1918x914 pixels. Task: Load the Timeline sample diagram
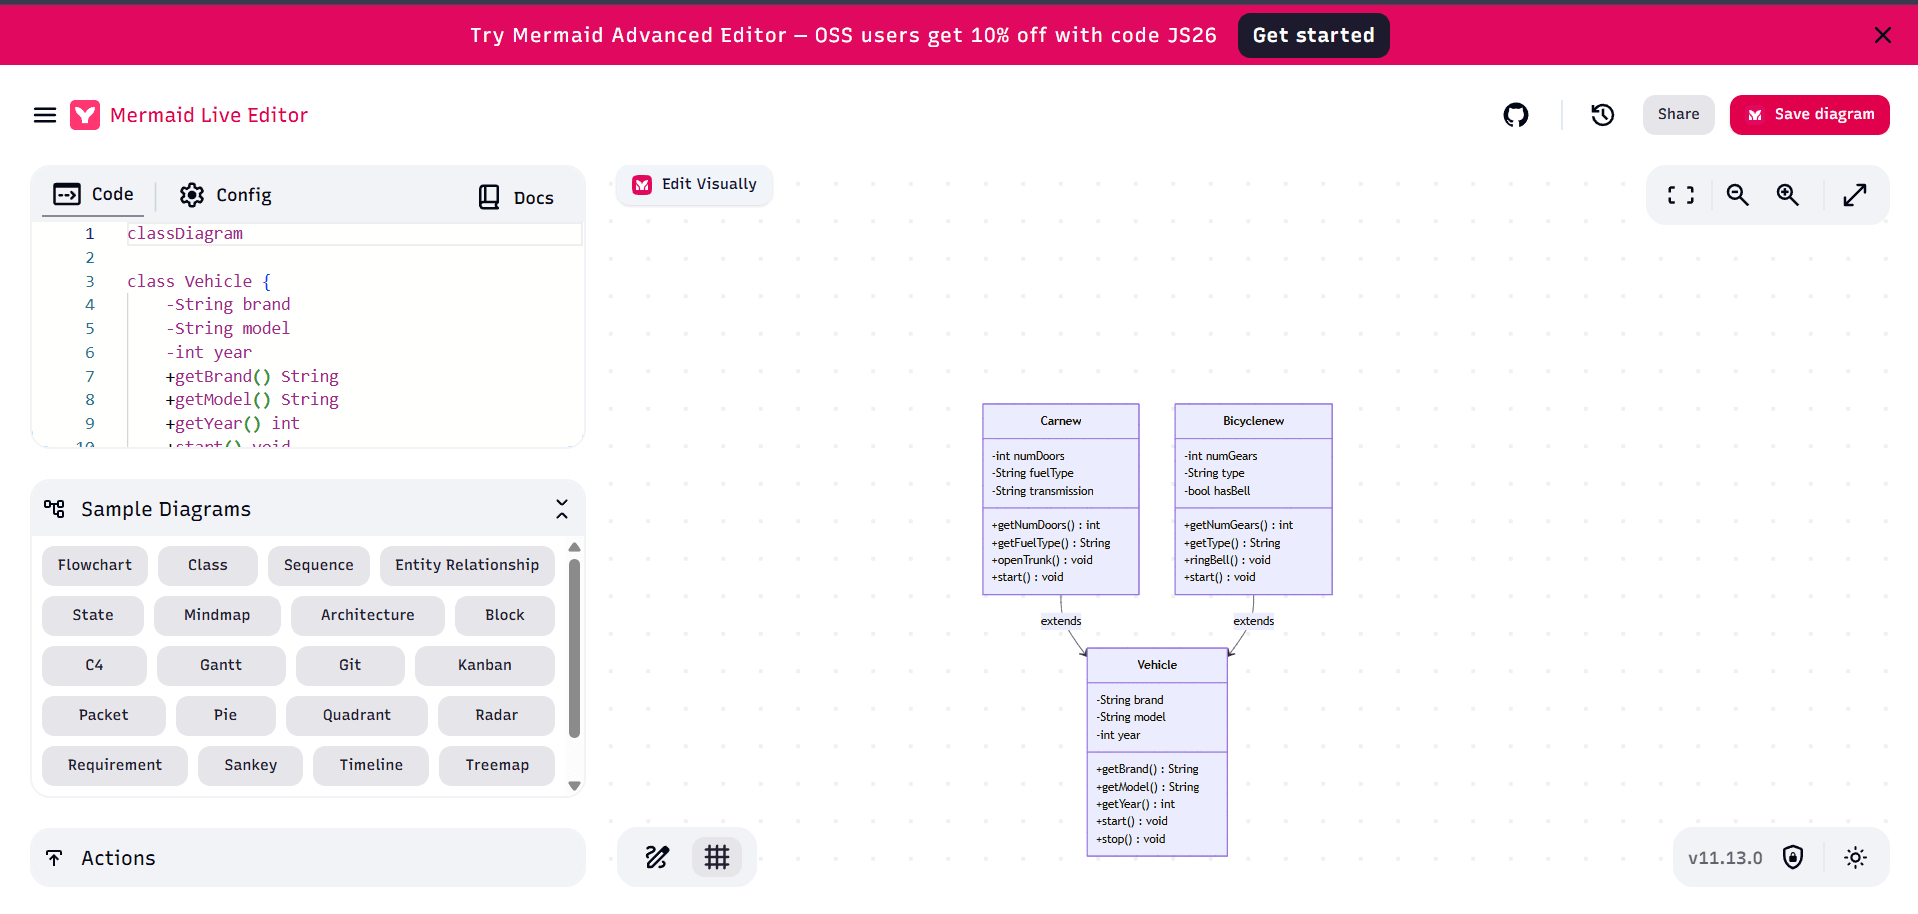[x=371, y=766]
